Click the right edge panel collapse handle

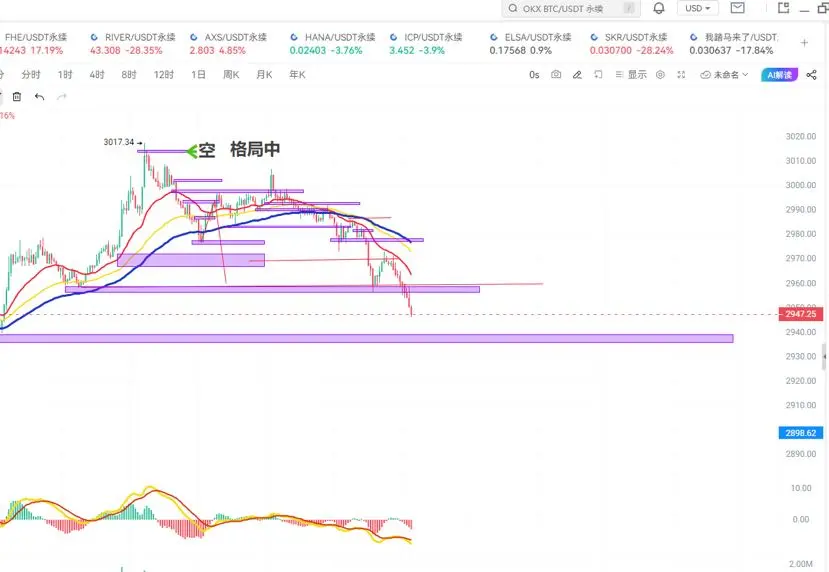(824, 357)
